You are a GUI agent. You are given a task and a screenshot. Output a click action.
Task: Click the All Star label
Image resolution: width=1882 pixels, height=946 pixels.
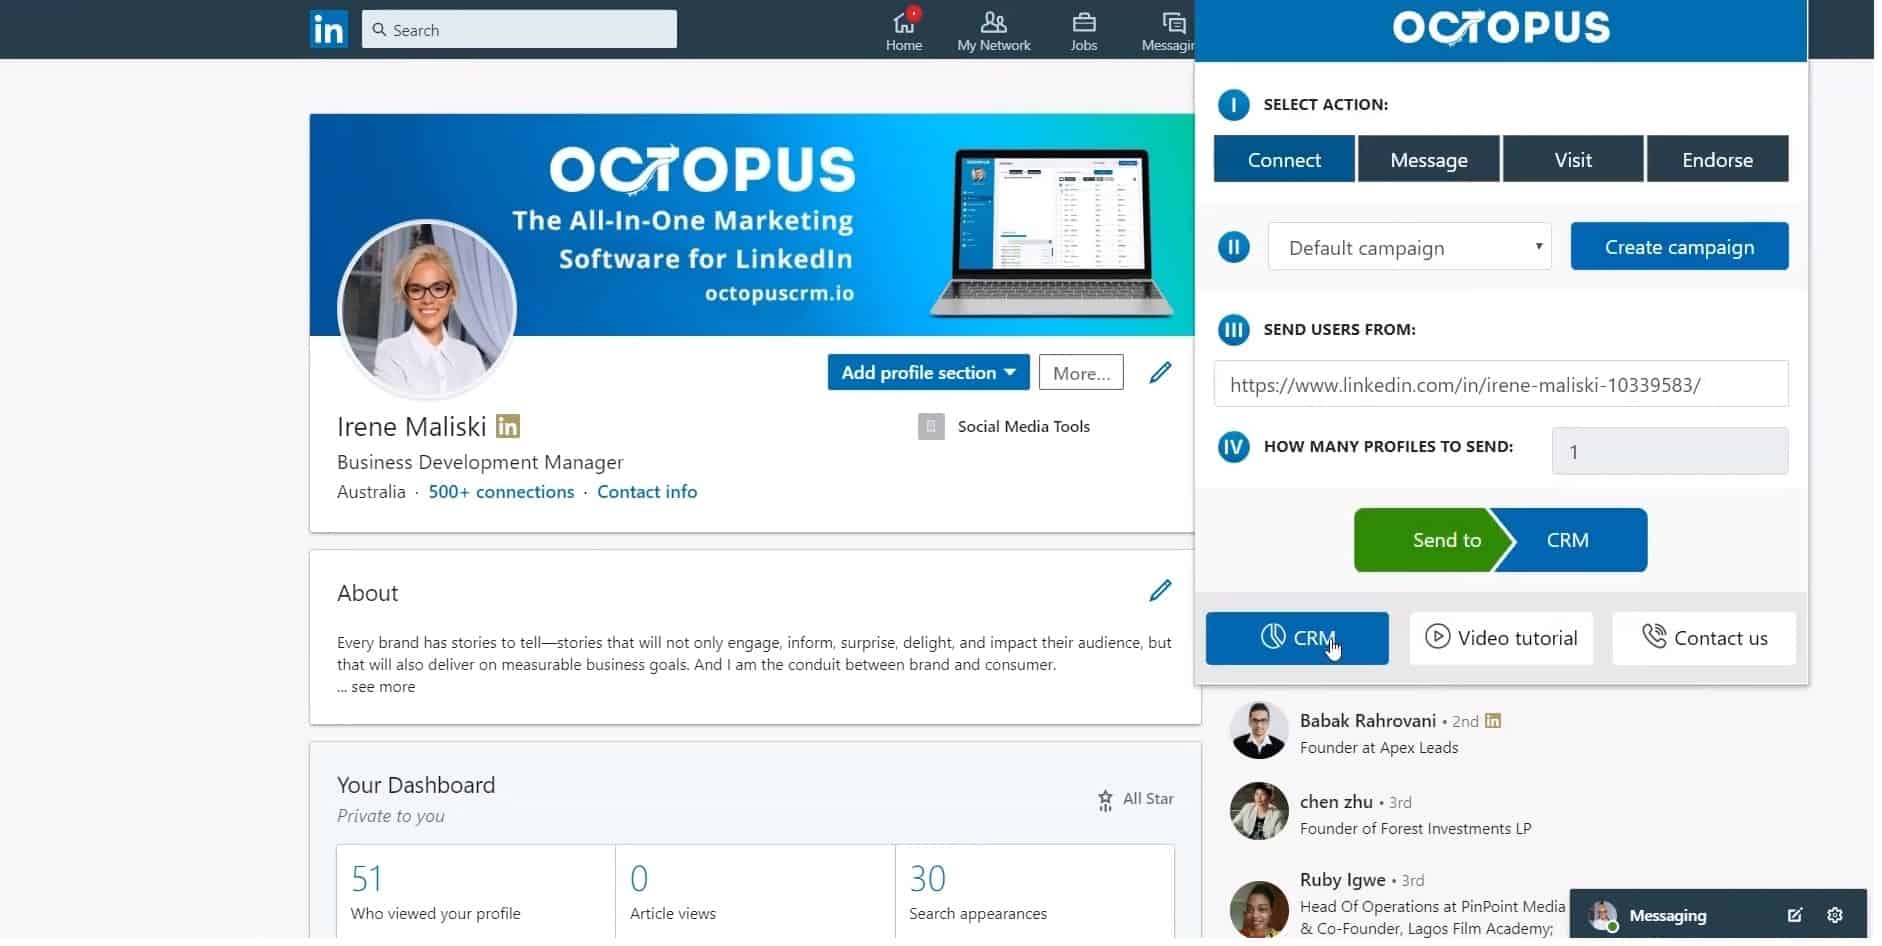point(1148,799)
